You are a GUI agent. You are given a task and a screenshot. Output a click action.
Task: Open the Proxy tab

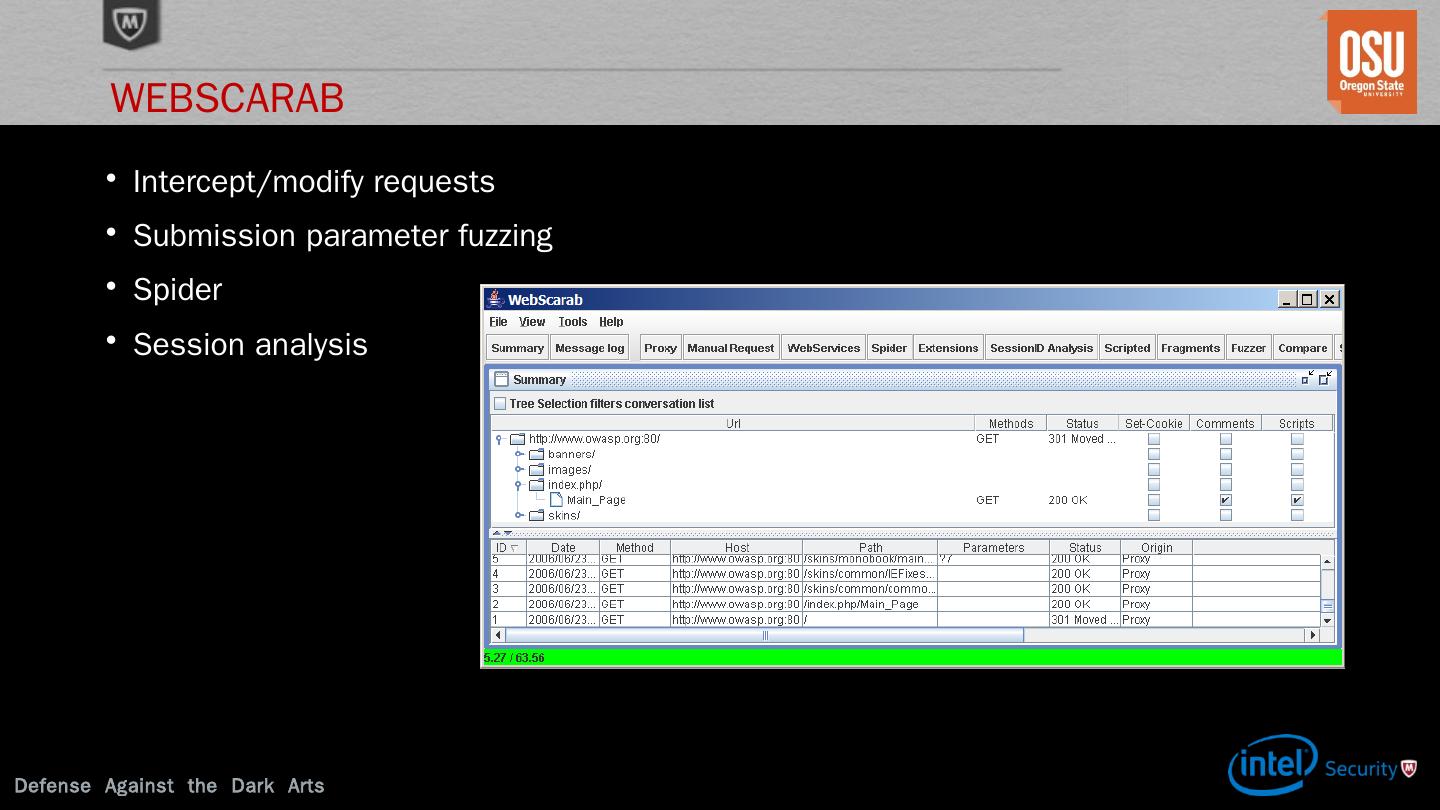click(661, 348)
